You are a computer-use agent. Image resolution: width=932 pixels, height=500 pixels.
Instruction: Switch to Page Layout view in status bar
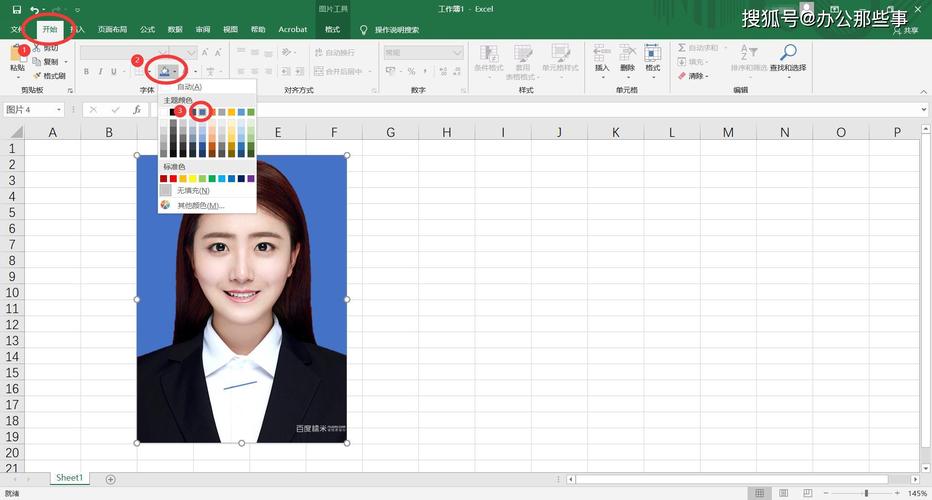pos(784,493)
